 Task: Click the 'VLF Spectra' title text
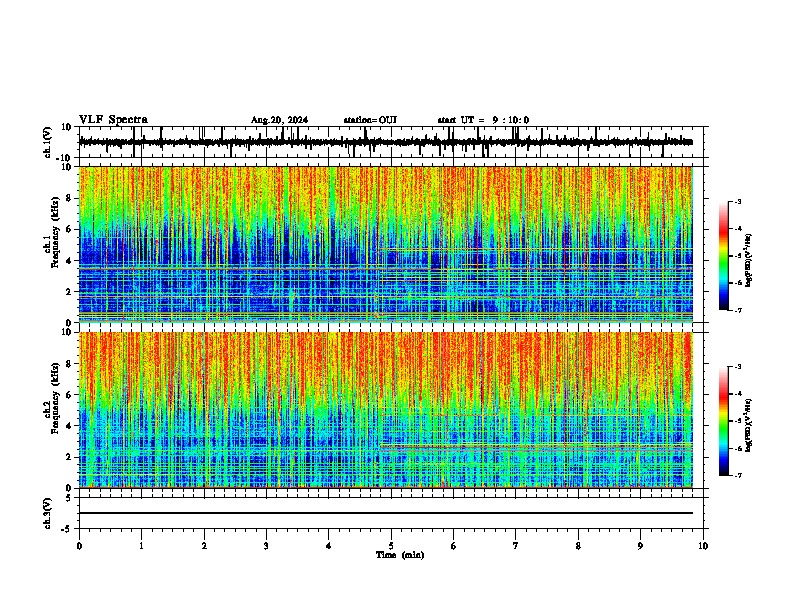(x=113, y=120)
